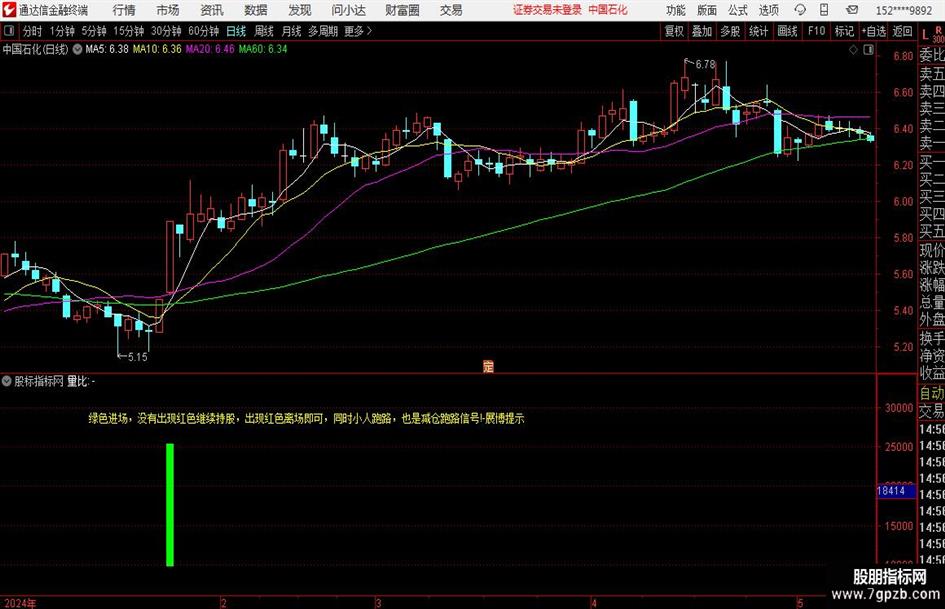Open the 功能 menu
945x609 pixels.
676,10
